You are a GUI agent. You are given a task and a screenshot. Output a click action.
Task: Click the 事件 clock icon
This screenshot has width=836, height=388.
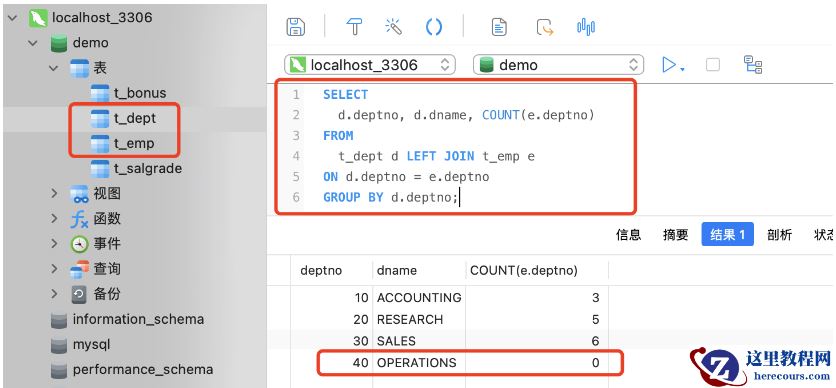point(79,244)
